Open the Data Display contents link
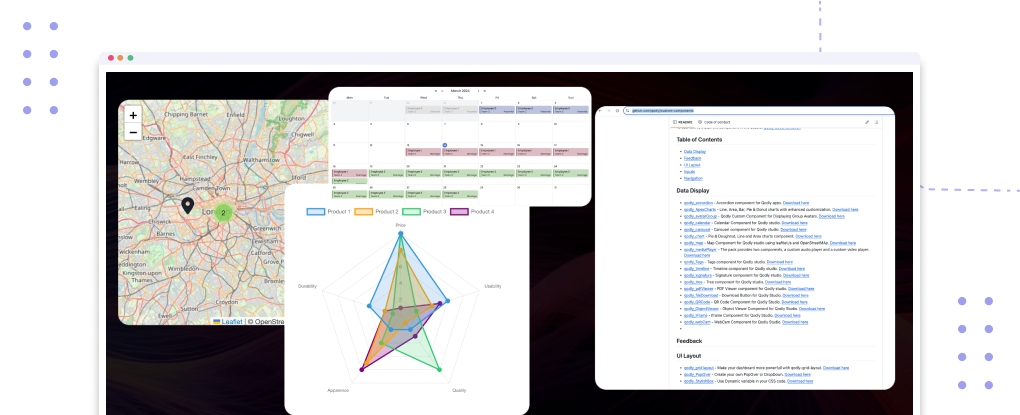The height and width of the screenshot is (415, 1020). click(694, 151)
